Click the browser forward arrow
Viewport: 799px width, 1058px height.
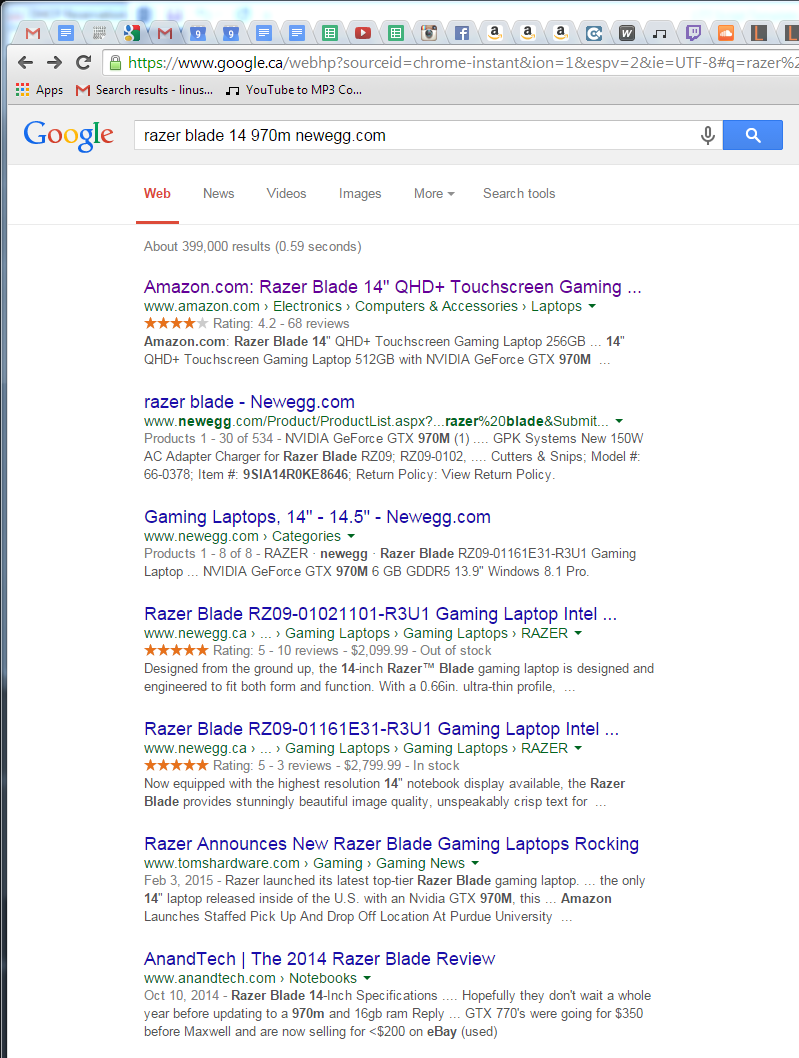pos(55,63)
